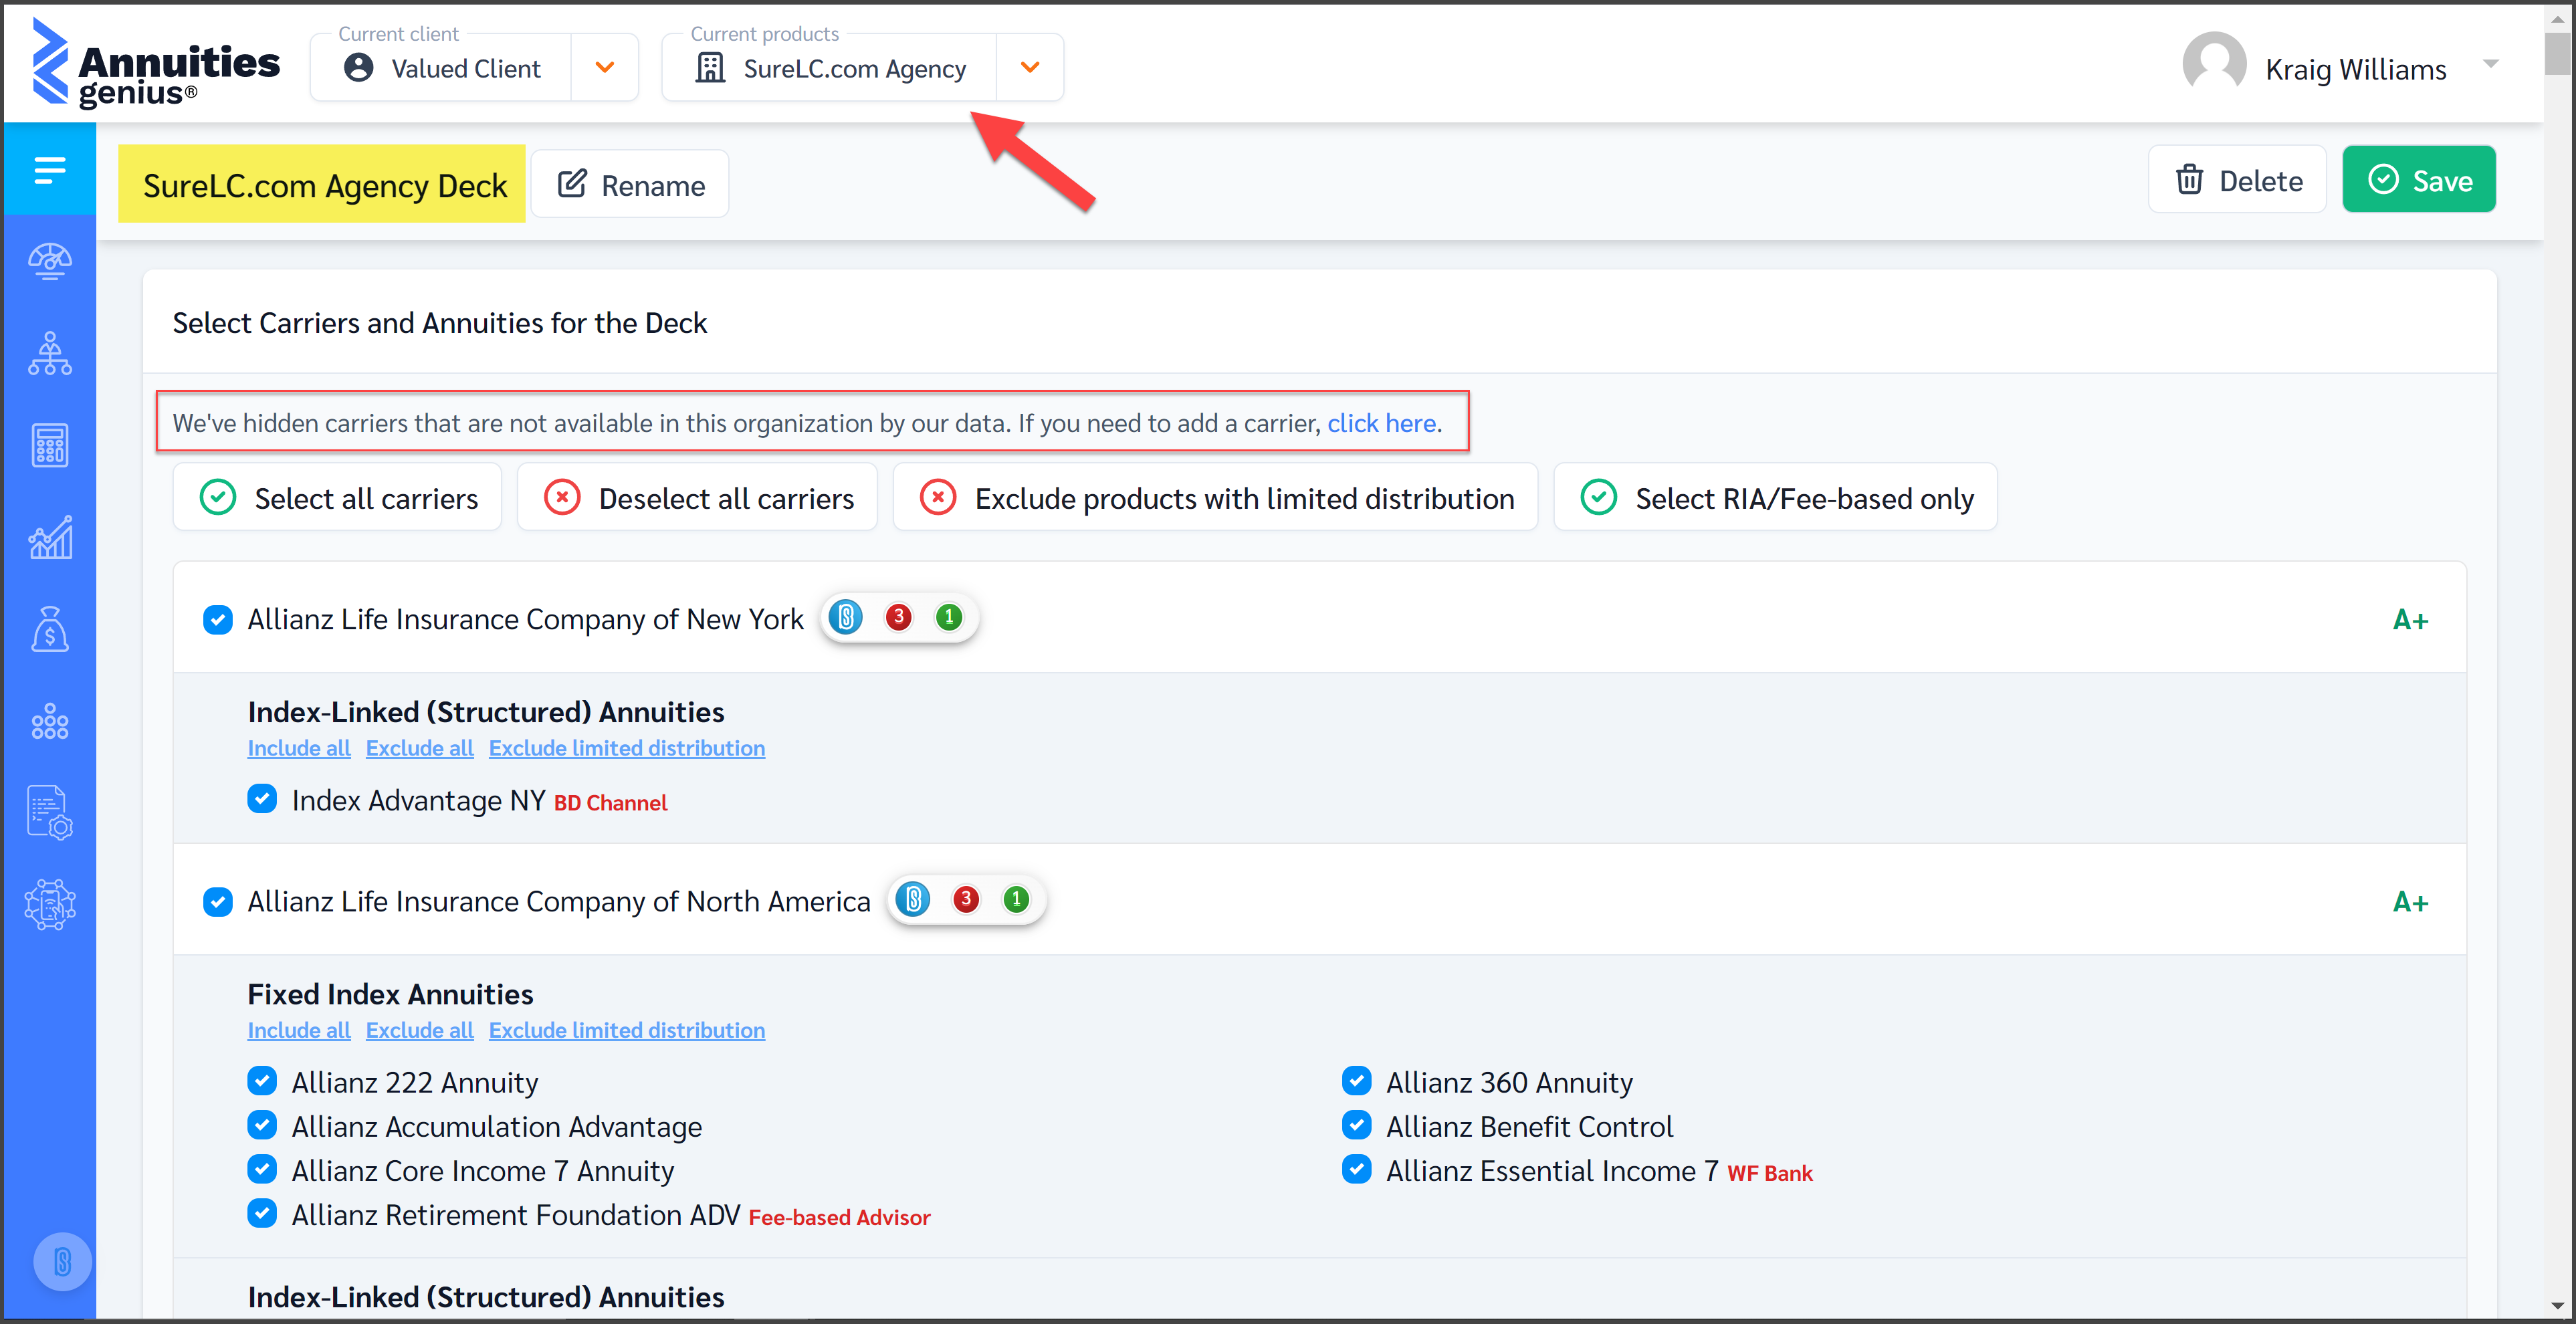The width and height of the screenshot is (2576, 1324).
Task: Click Select RIA/Fee-based only
Action: click(x=1776, y=497)
